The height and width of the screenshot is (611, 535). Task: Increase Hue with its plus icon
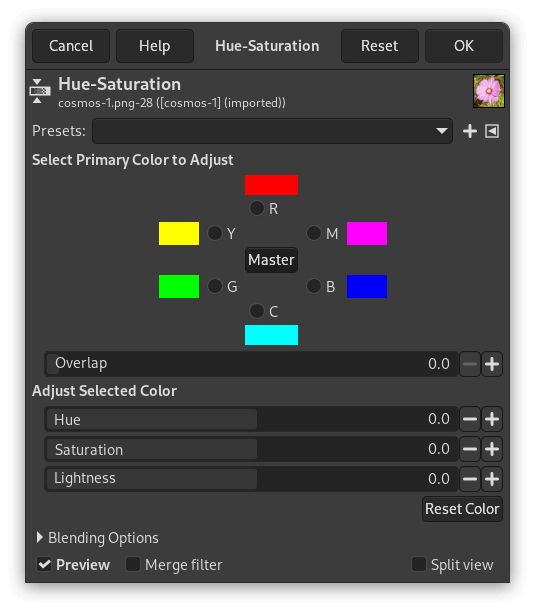pyautogui.click(x=492, y=419)
